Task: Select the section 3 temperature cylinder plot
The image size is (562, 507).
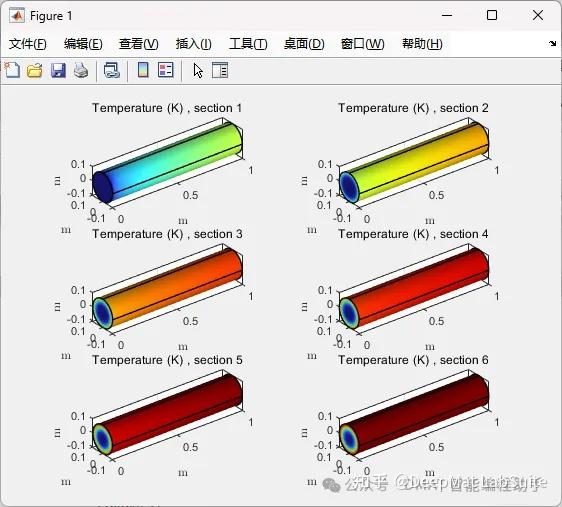Action: (x=168, y=289)
